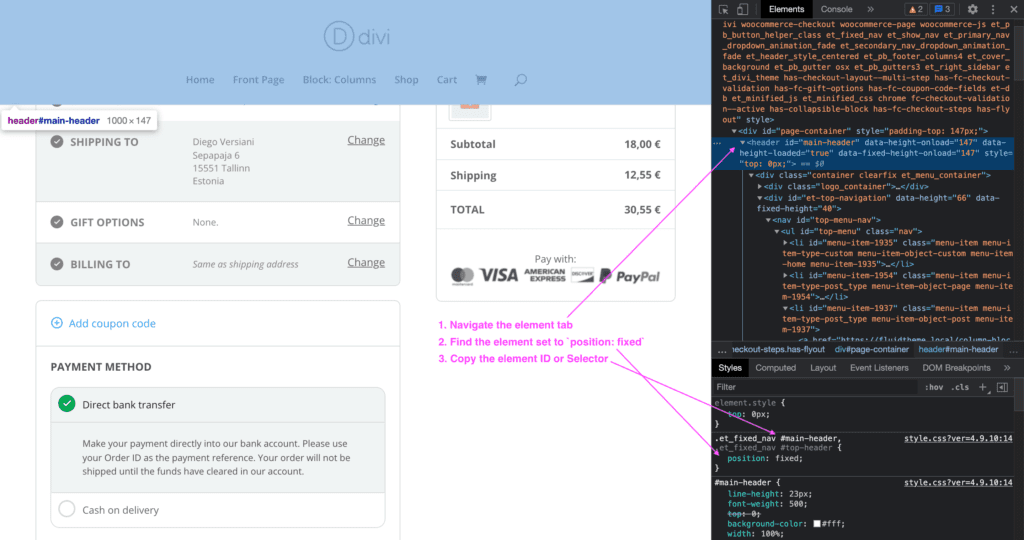1024x540 pixels.
Task: Expand the li menu-item-1954 node
Action: tap(785, 276)
